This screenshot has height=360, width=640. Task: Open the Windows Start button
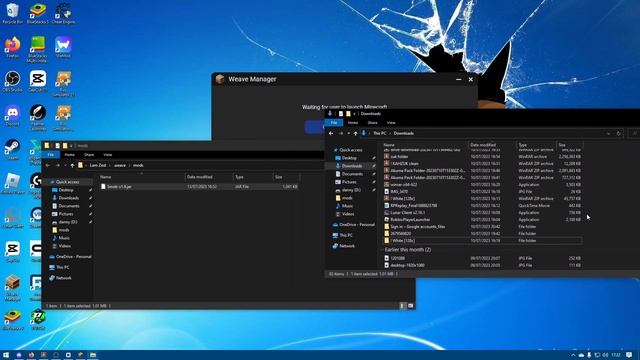click(x=6, y=355)
